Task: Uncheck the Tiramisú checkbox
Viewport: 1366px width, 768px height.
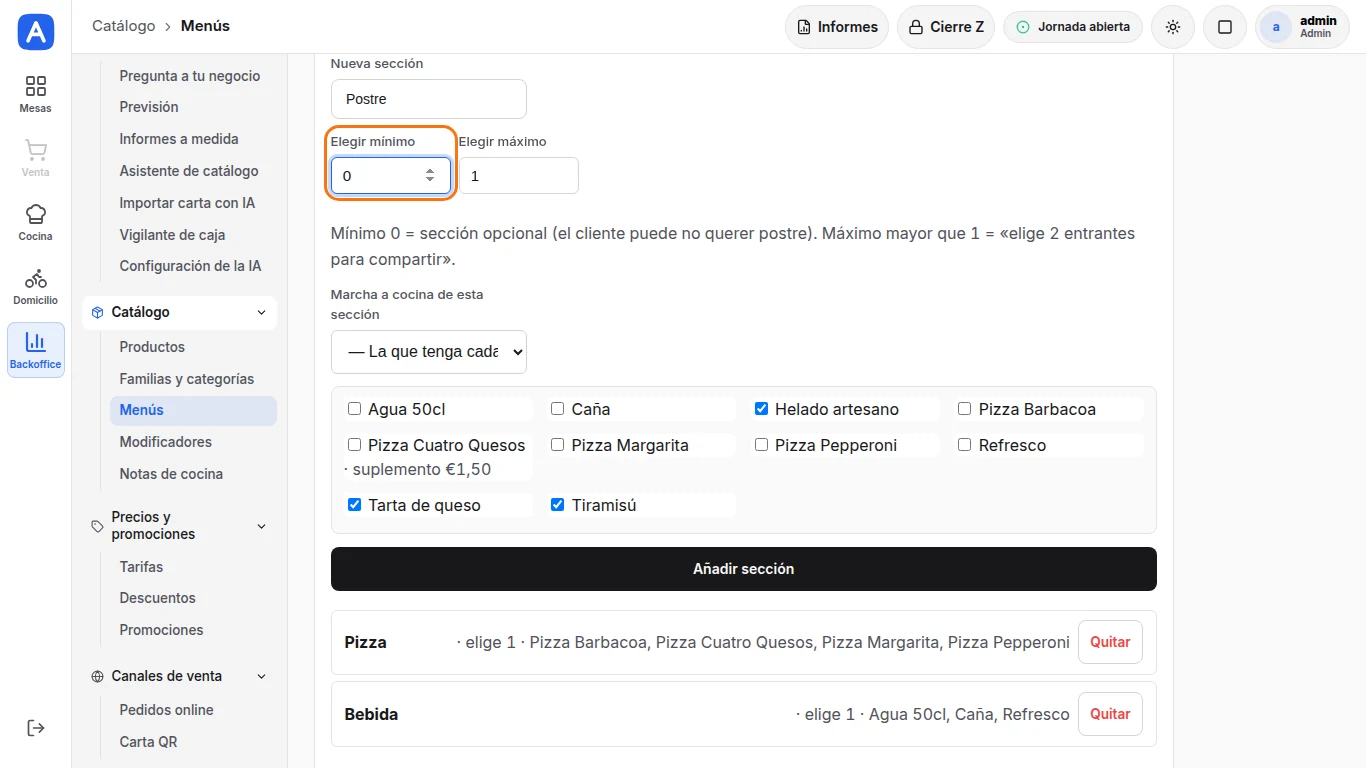Action: [x=558, y=504]
